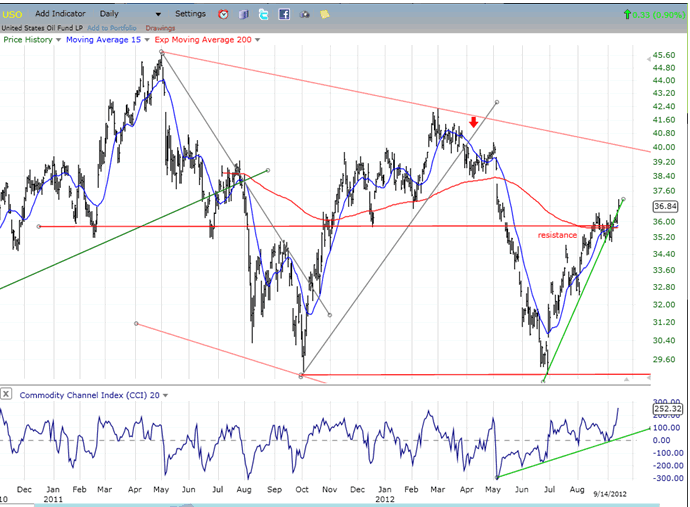Image resolution: width=690 pixels, height=507 pixels.
Task: Select trendline handle at the May 2011 peak
Action: (162, 52)
